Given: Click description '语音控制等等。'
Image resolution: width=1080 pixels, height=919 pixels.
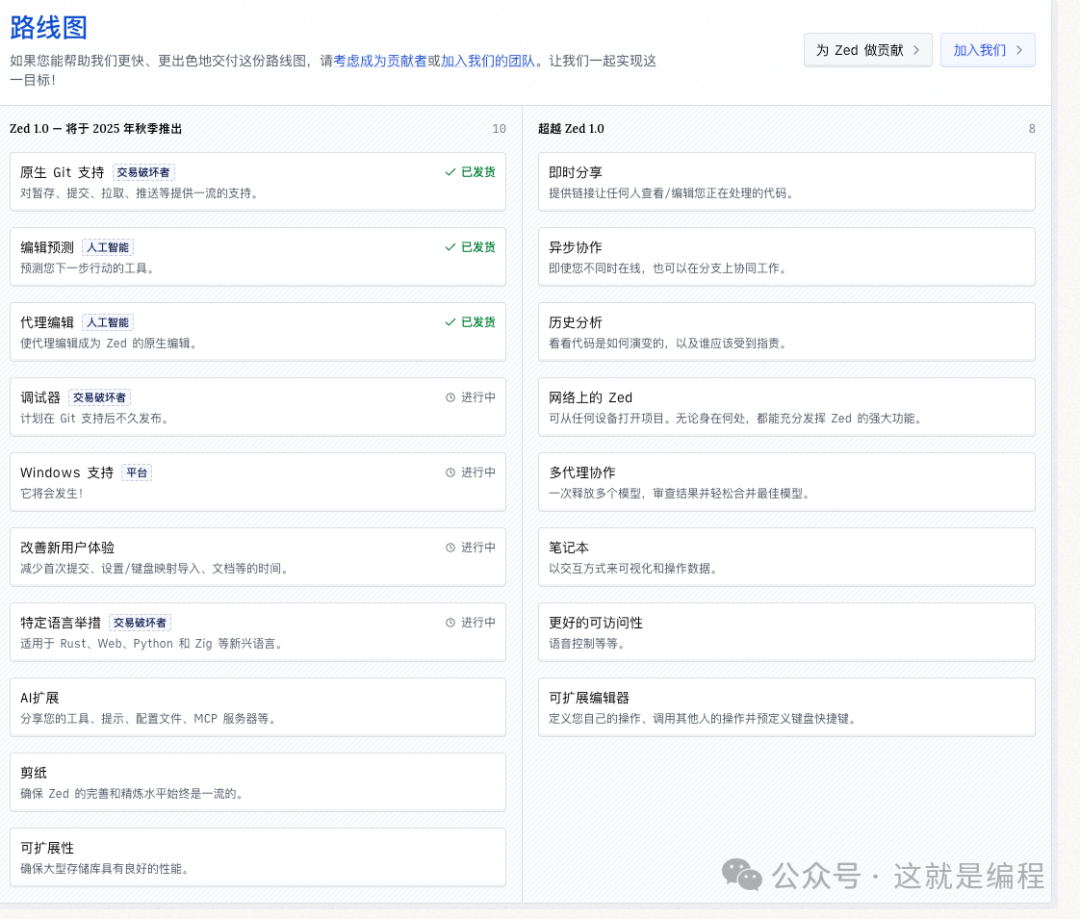Looking at the screenshot, I should (x=587, y=643).
